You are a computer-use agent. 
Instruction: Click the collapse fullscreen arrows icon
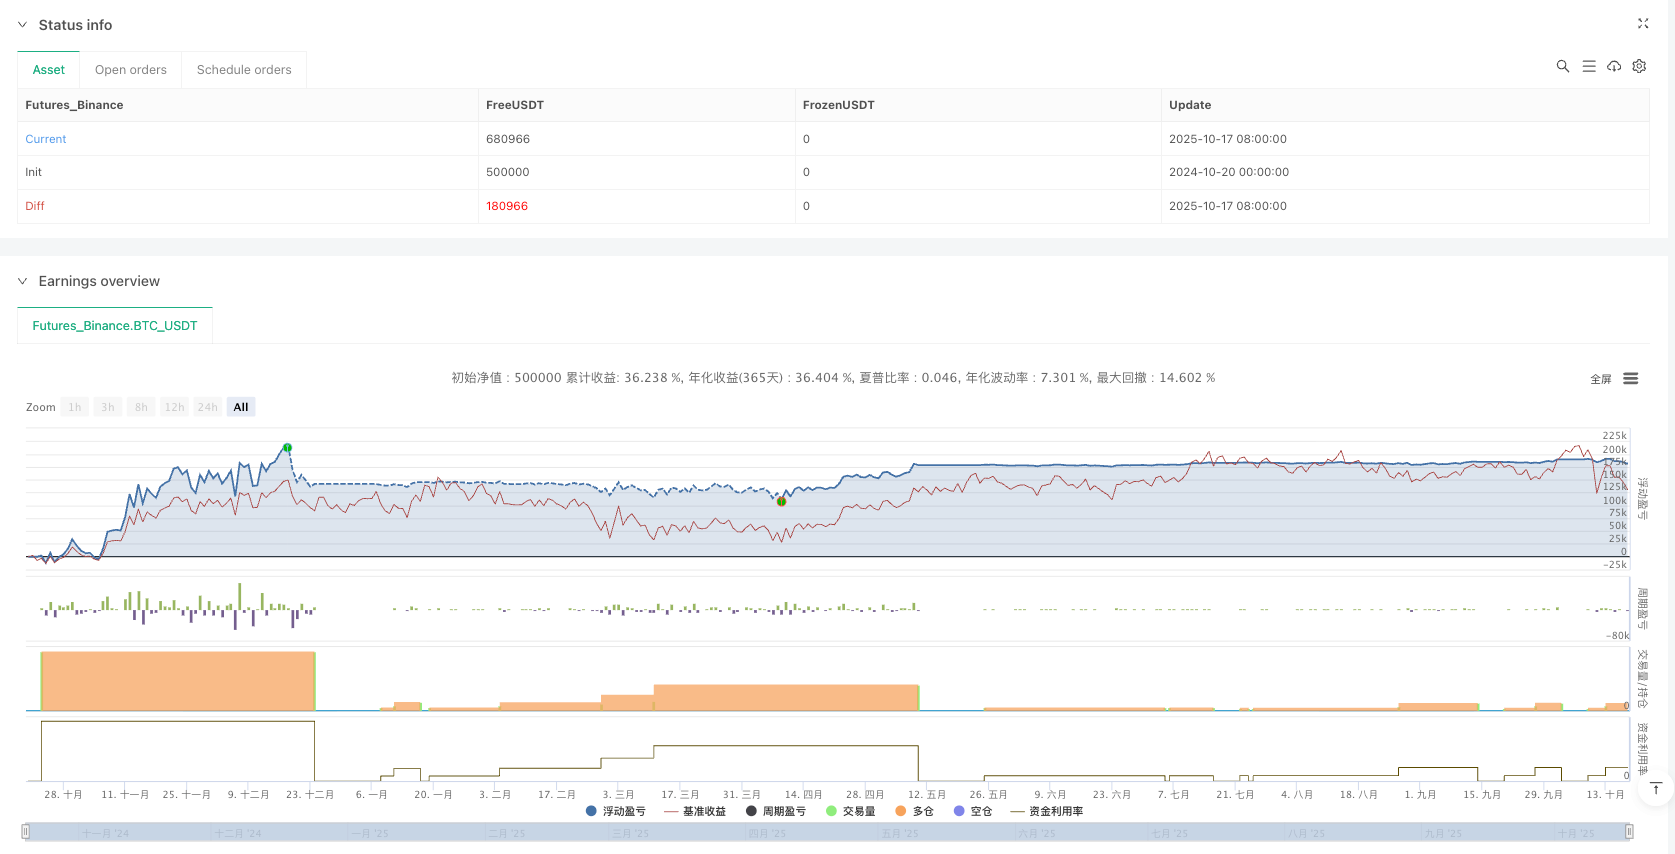coord(1642,23)
